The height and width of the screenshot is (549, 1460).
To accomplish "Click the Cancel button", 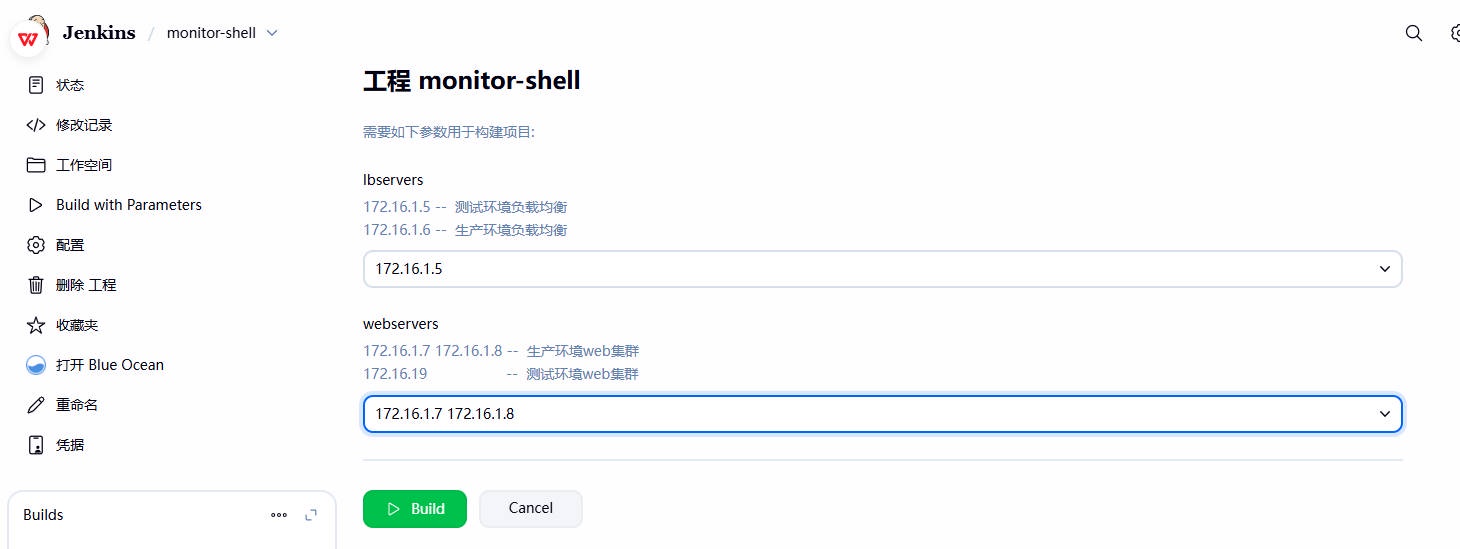I will [x=530, y=508].
